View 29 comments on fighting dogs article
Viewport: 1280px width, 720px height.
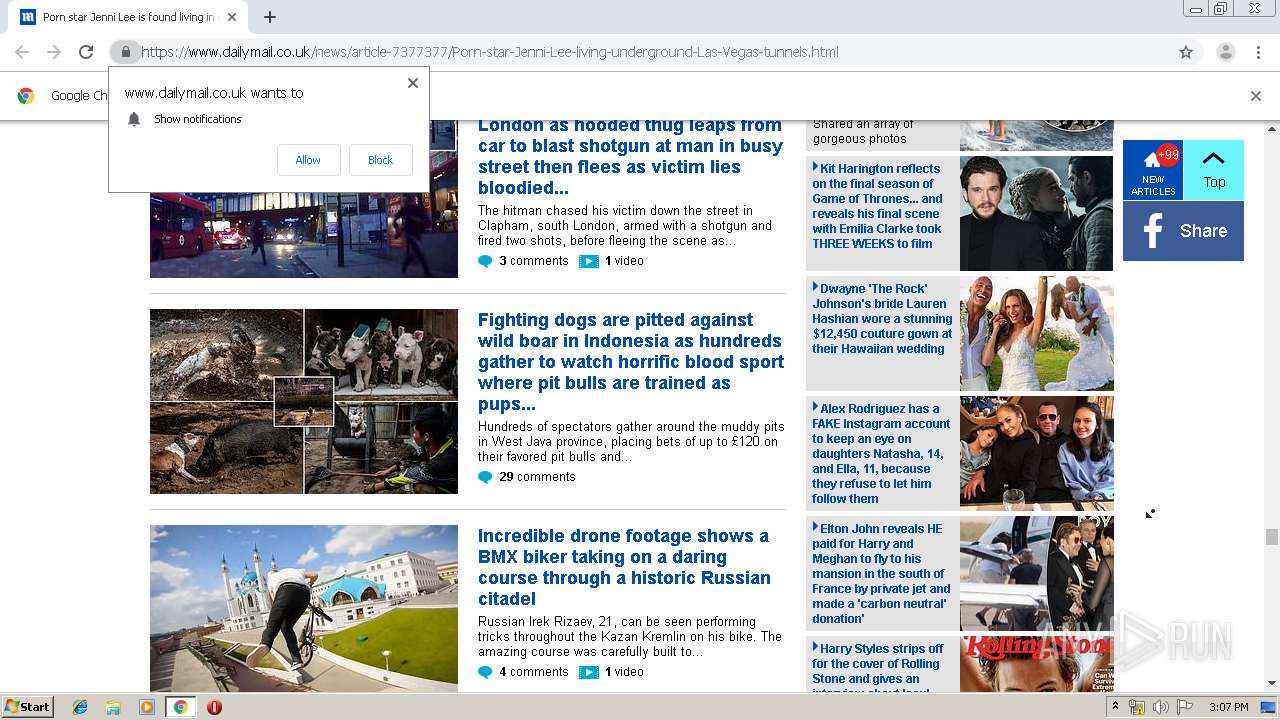(537, 477)
